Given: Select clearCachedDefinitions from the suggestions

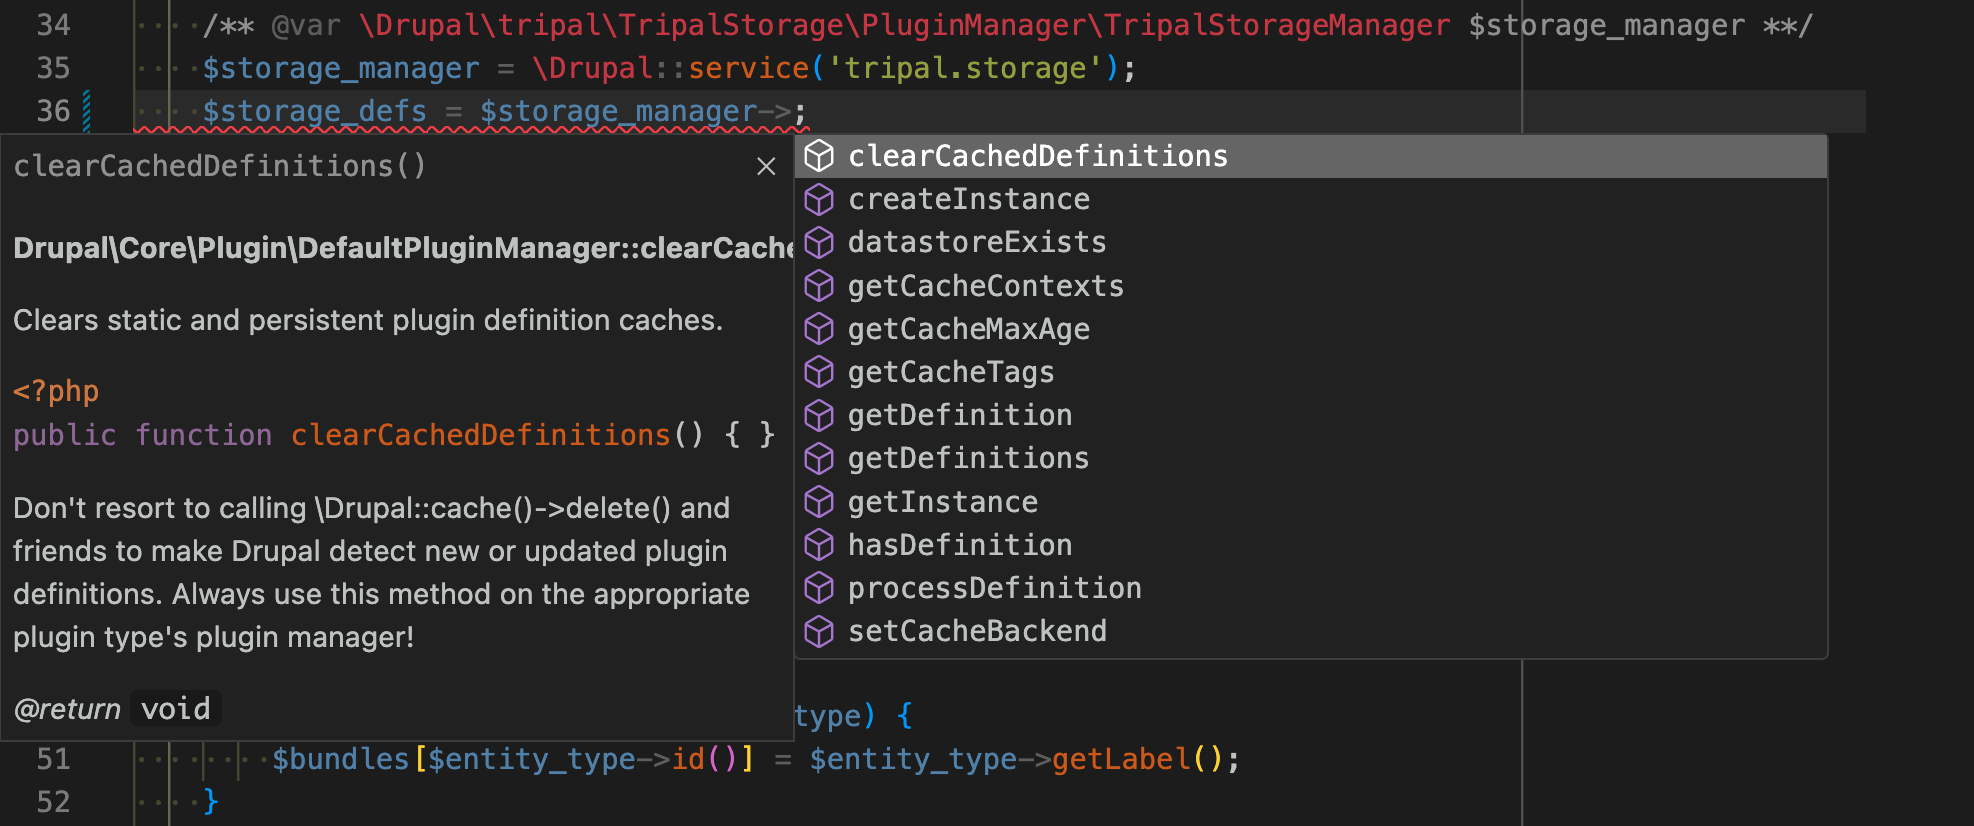Looking at the screenshot, I should (1311, 156).
